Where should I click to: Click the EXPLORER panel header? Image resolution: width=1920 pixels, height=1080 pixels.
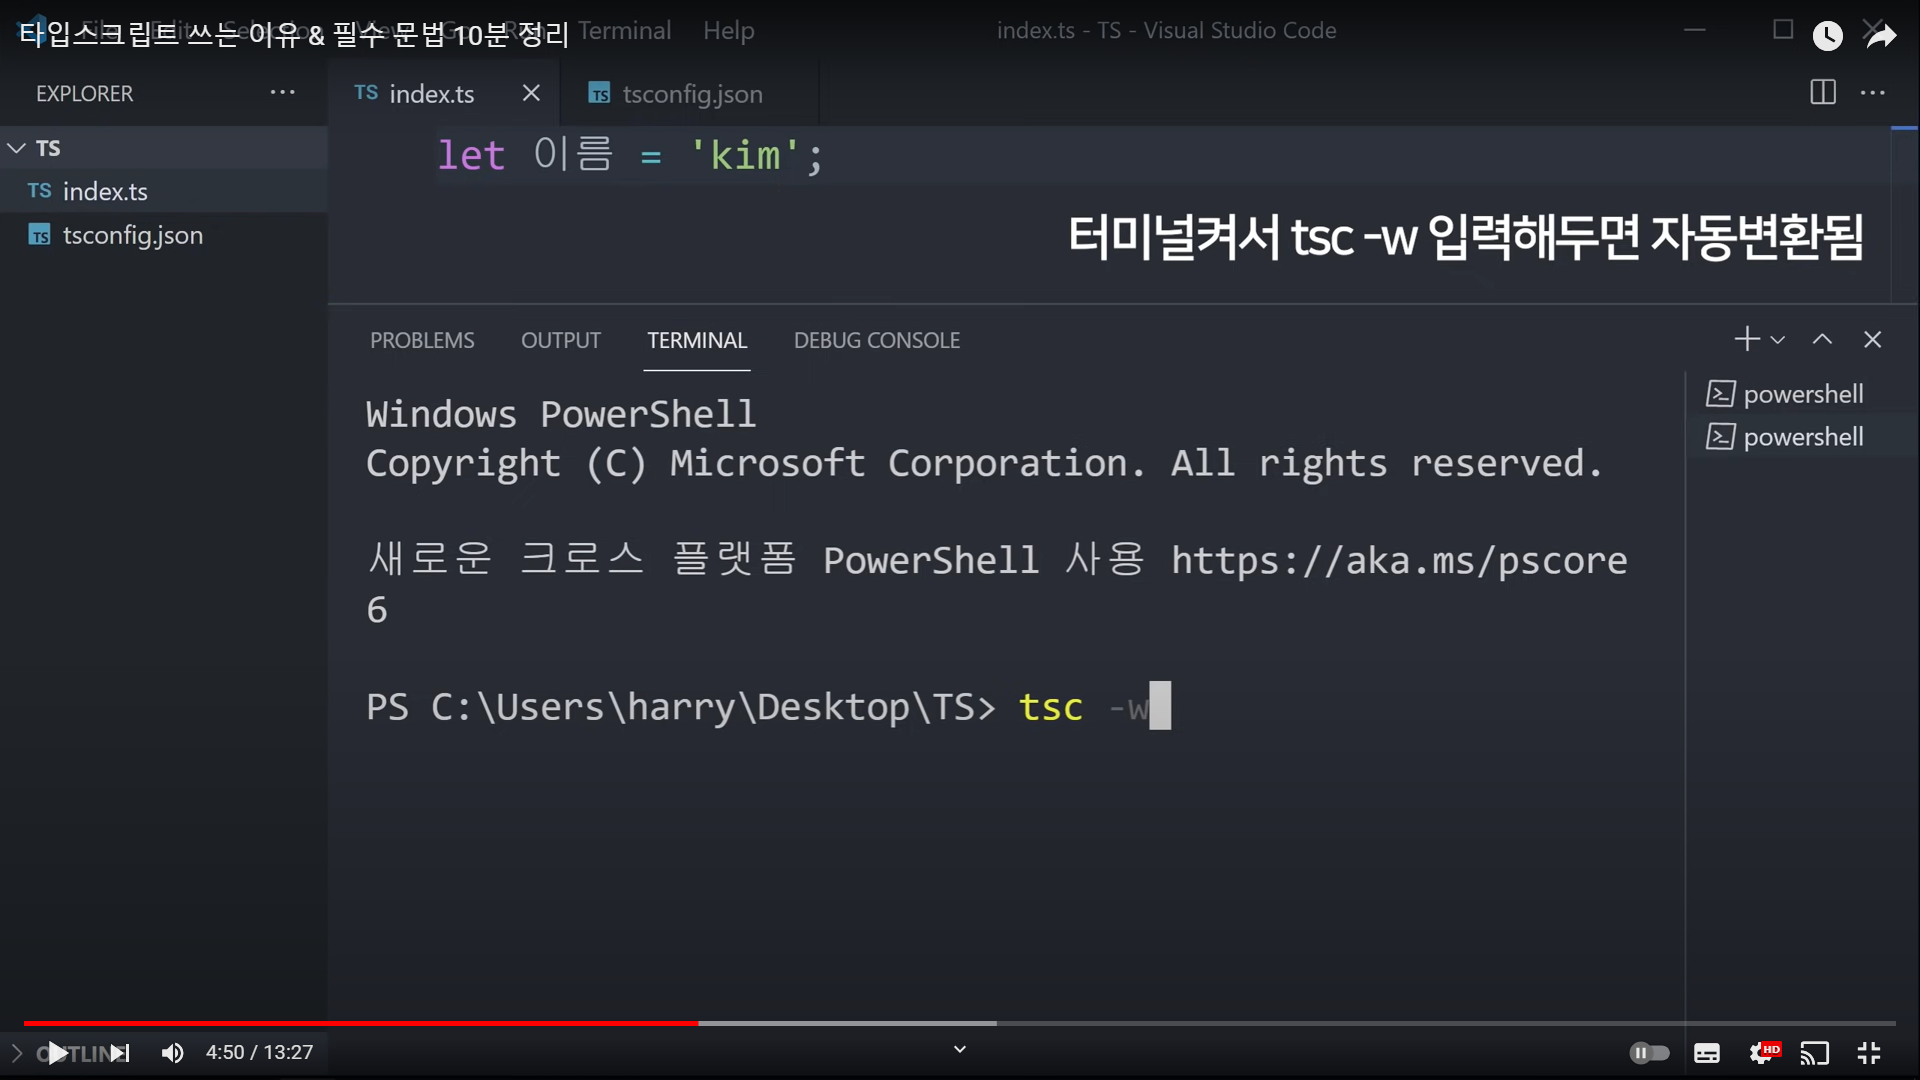[x=84, y=93]
